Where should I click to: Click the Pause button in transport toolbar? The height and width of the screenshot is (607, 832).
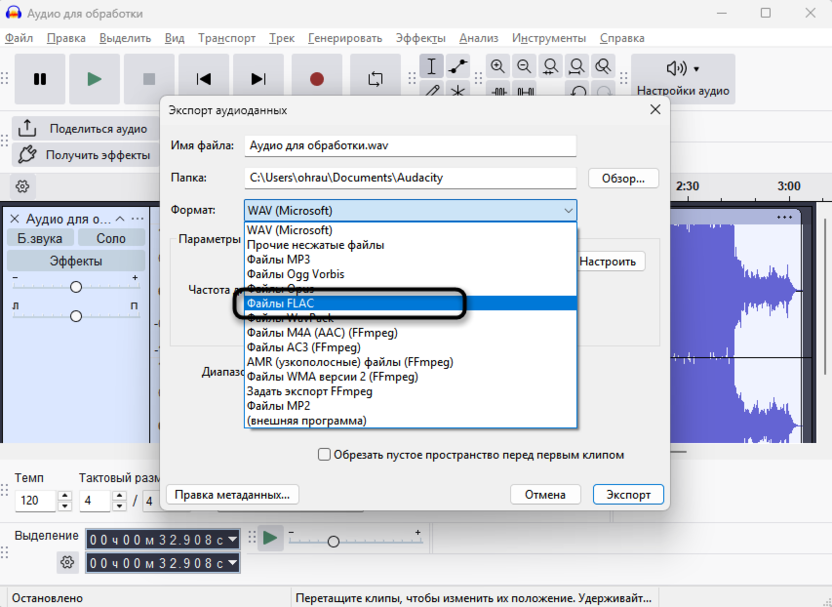40,79
